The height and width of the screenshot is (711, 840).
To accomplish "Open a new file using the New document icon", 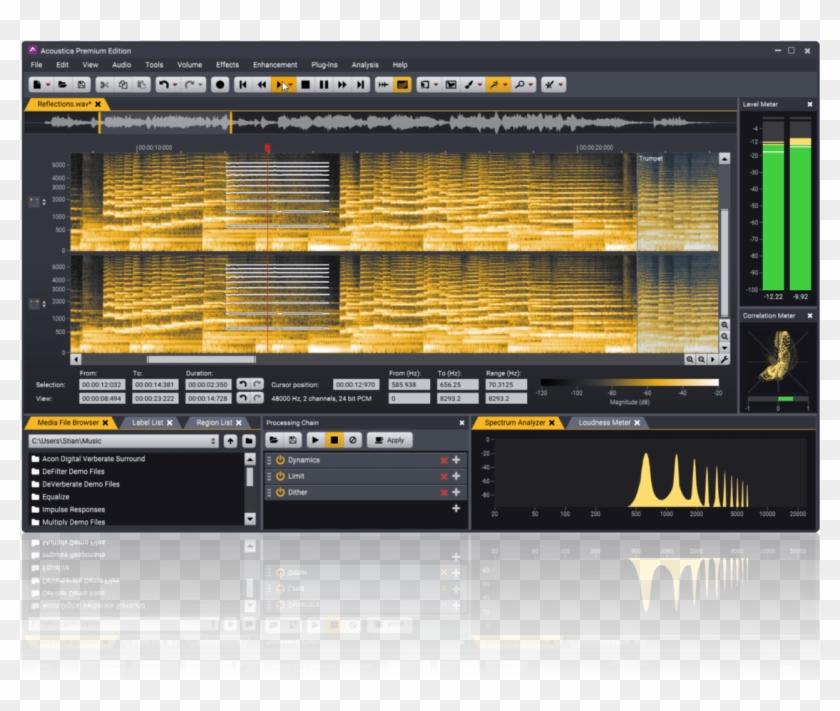I will (x=37, y=85).
